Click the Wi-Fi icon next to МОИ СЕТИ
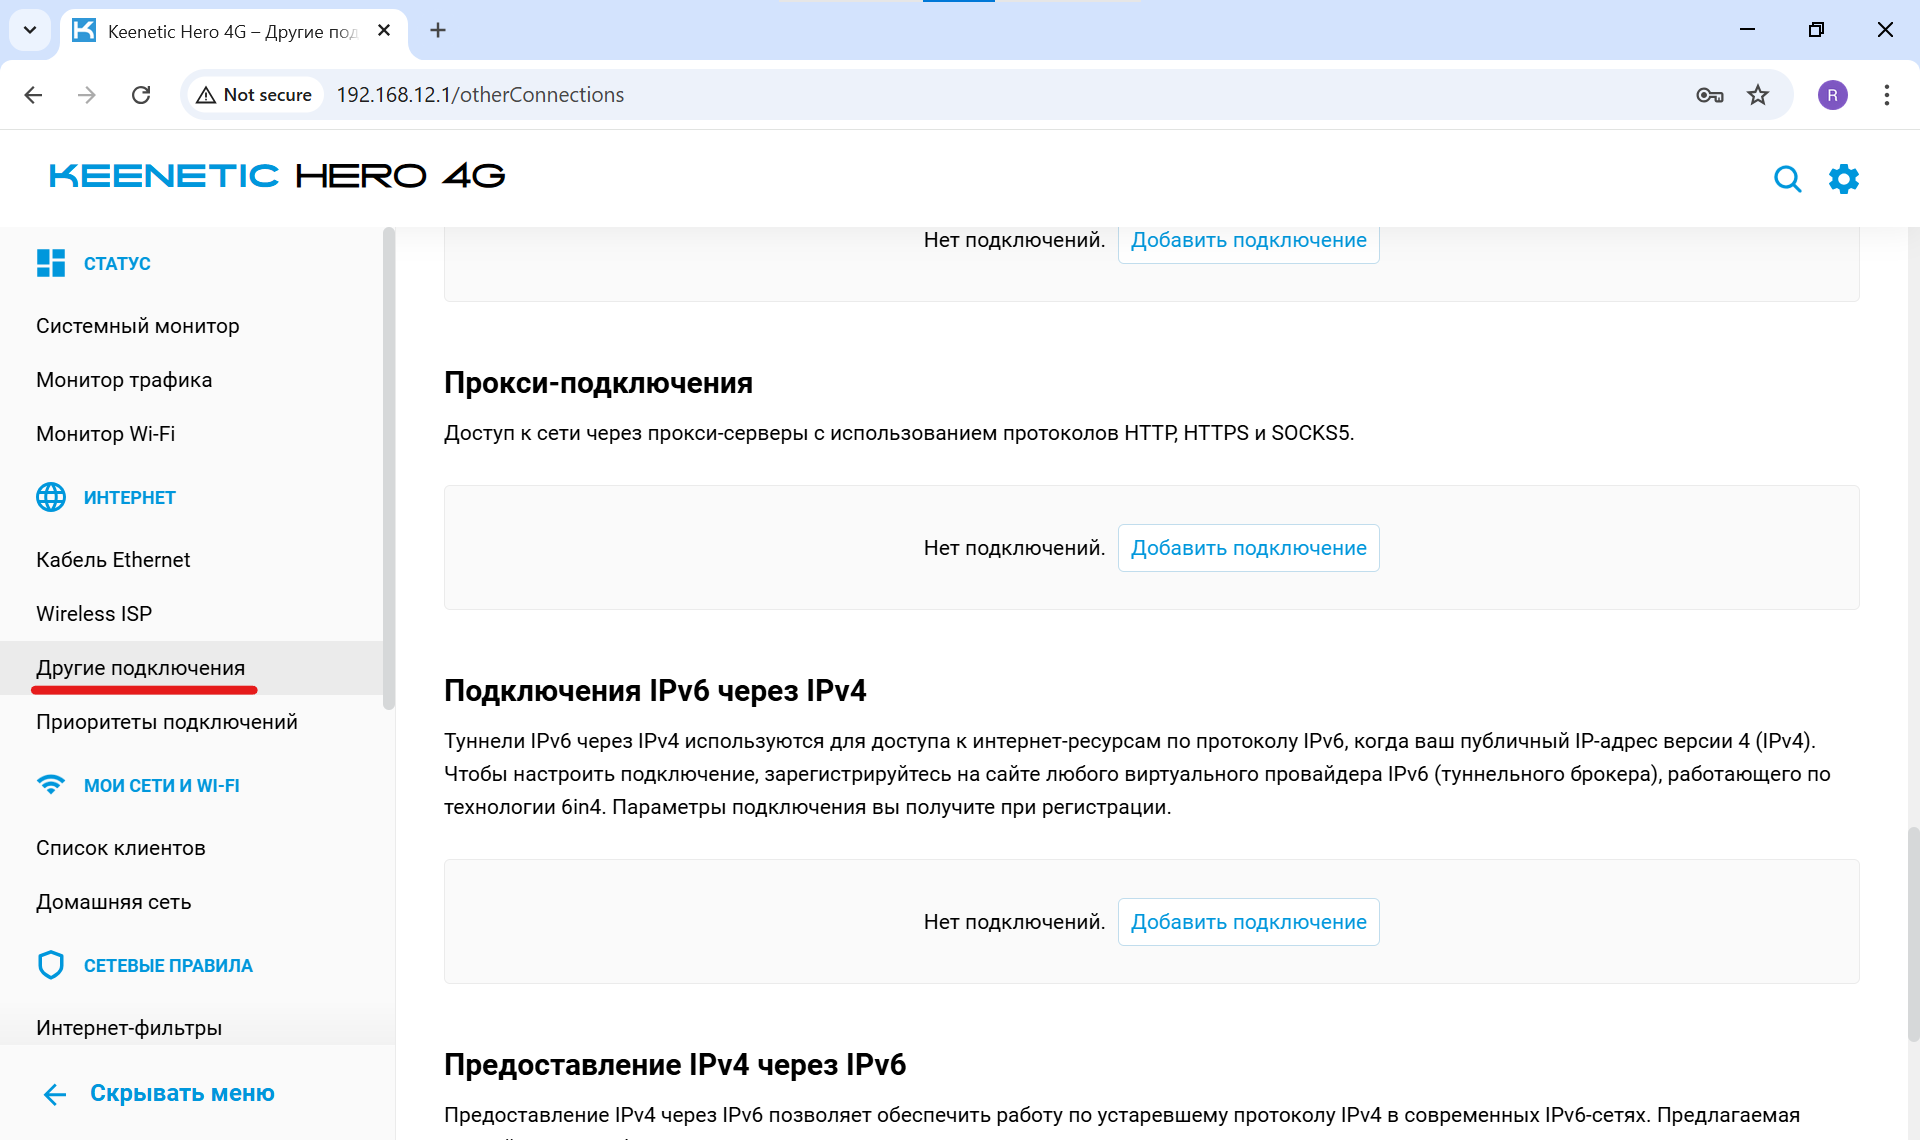This screenshot has height=1140, width=1920. 51,785
